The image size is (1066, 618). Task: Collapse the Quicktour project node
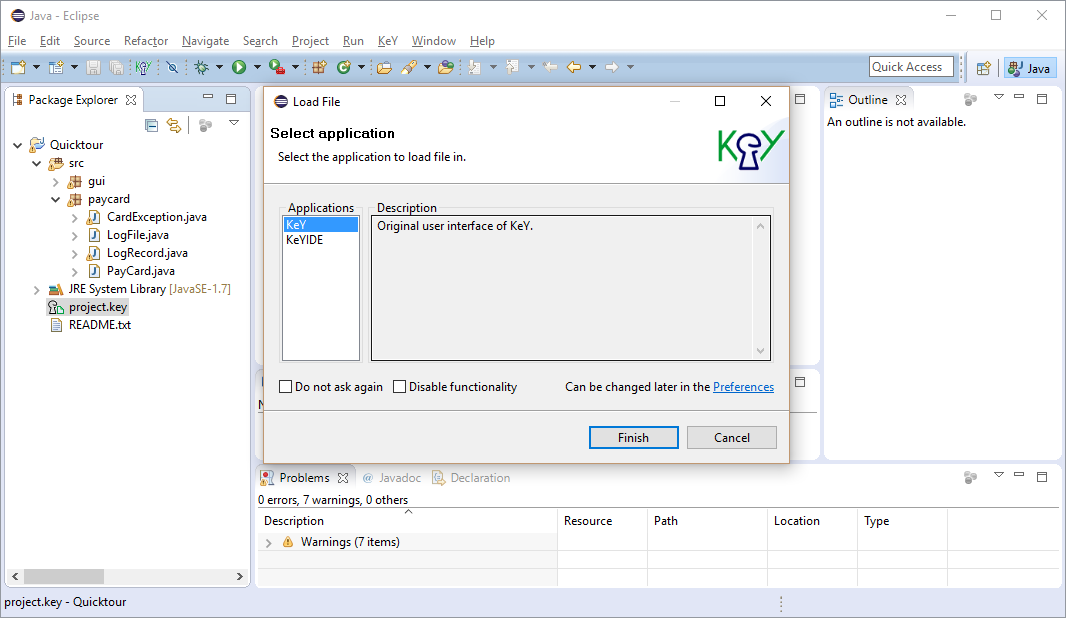[18, 145]
